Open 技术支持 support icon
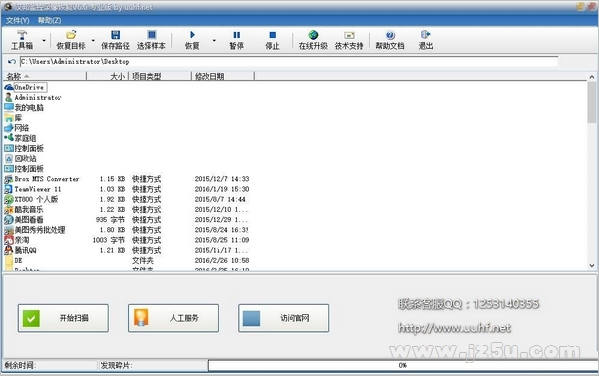This screenshot has width=599, height=376. coord(349,35)
